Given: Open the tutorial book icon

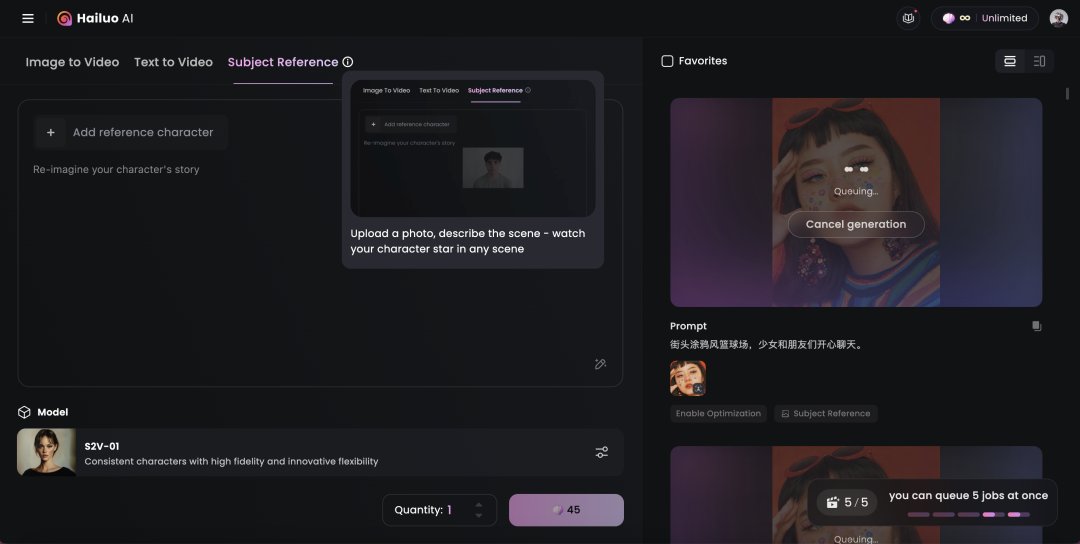Looking at the screenshot, I should click(908, 19).
